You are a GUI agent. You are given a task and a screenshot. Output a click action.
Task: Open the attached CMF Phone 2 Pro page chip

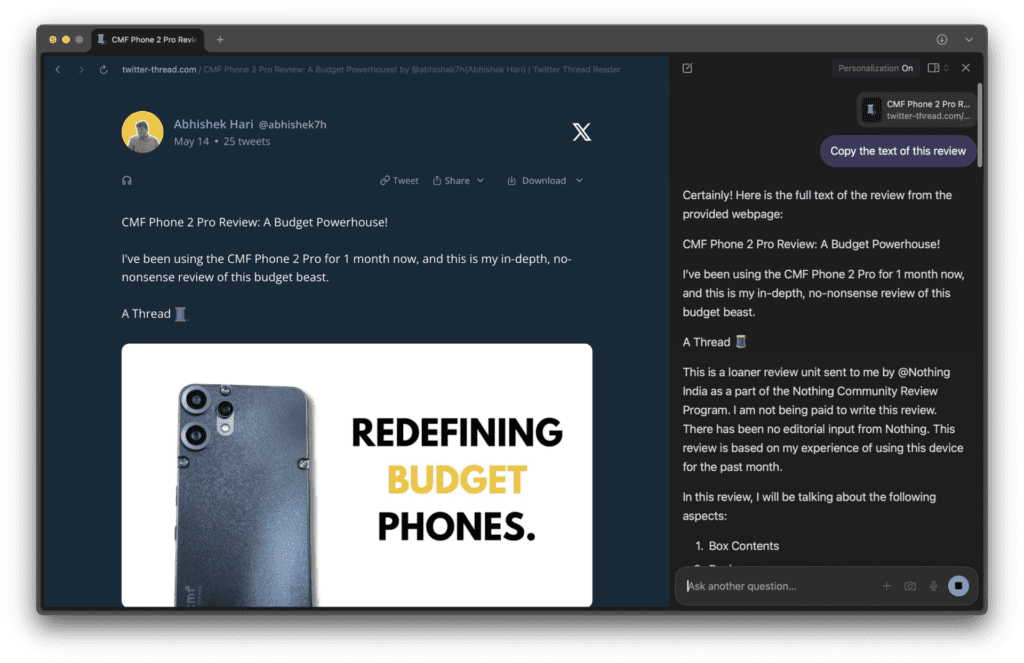coord(916,110)
